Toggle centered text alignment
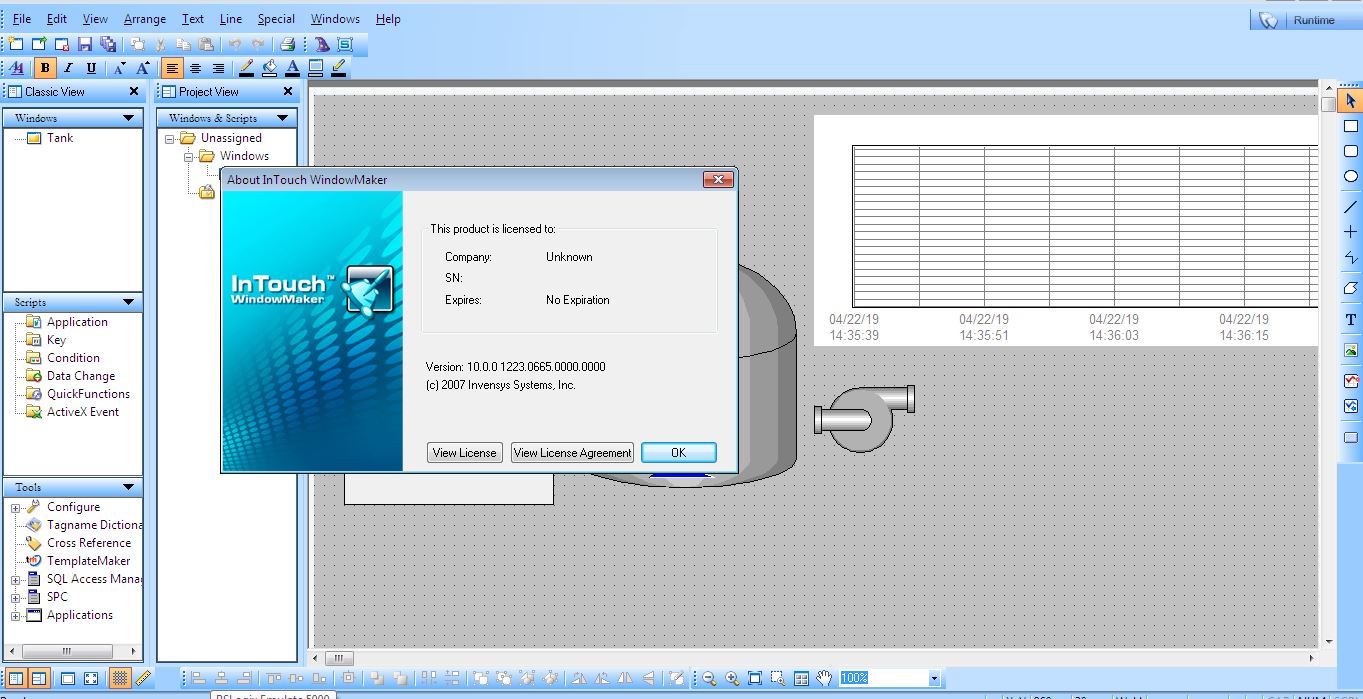This screenshot has height=699, width=1363. 195,68
